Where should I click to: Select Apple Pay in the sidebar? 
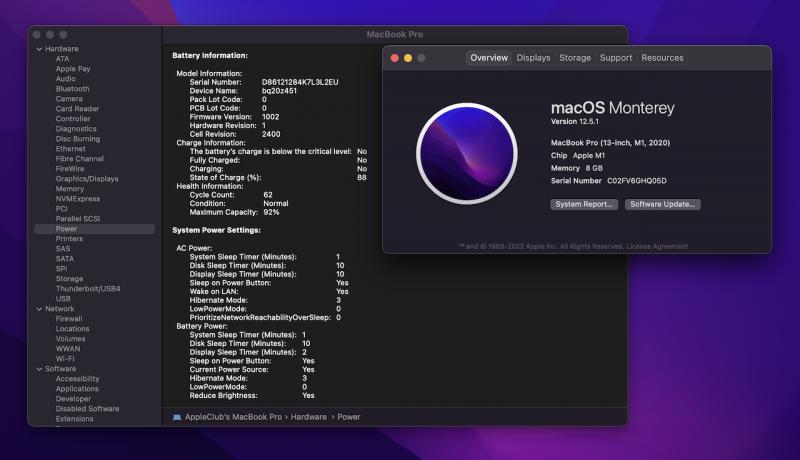point(73,69)
